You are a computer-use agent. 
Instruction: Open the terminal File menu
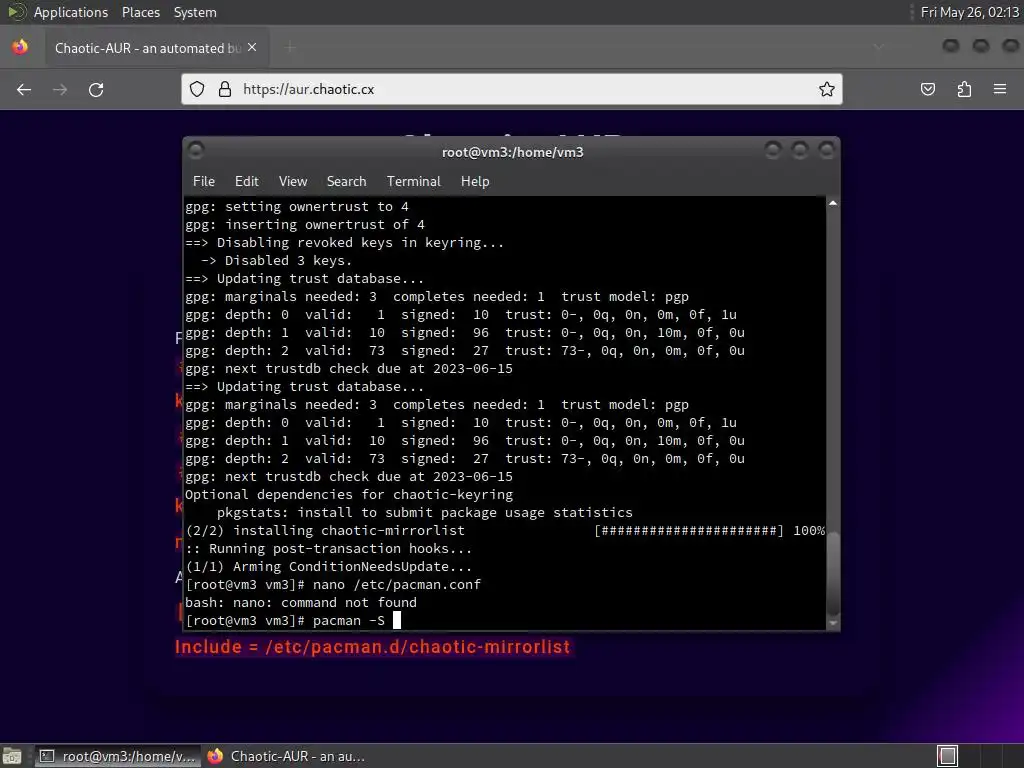point(204,182)
